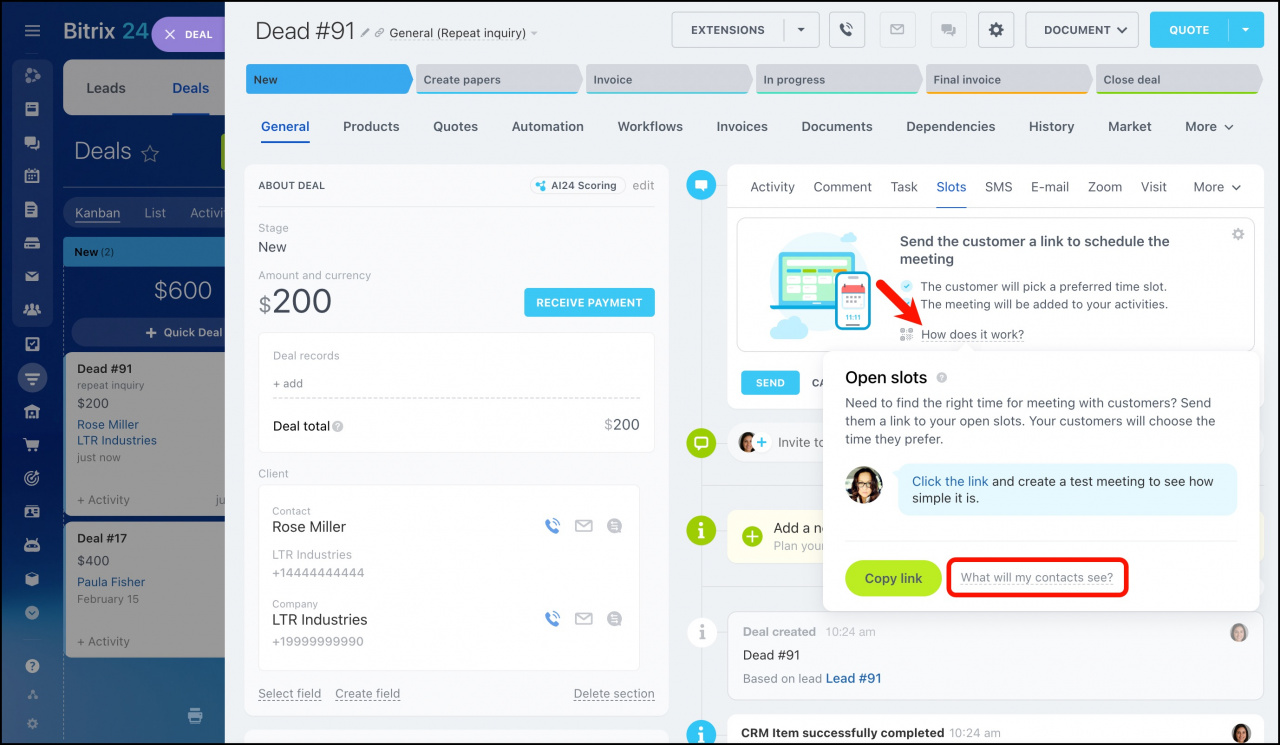The width and height of the screenshot is (1280, 745).
Task: Move deal to Final invoice stage
Action: point(1009,80)
